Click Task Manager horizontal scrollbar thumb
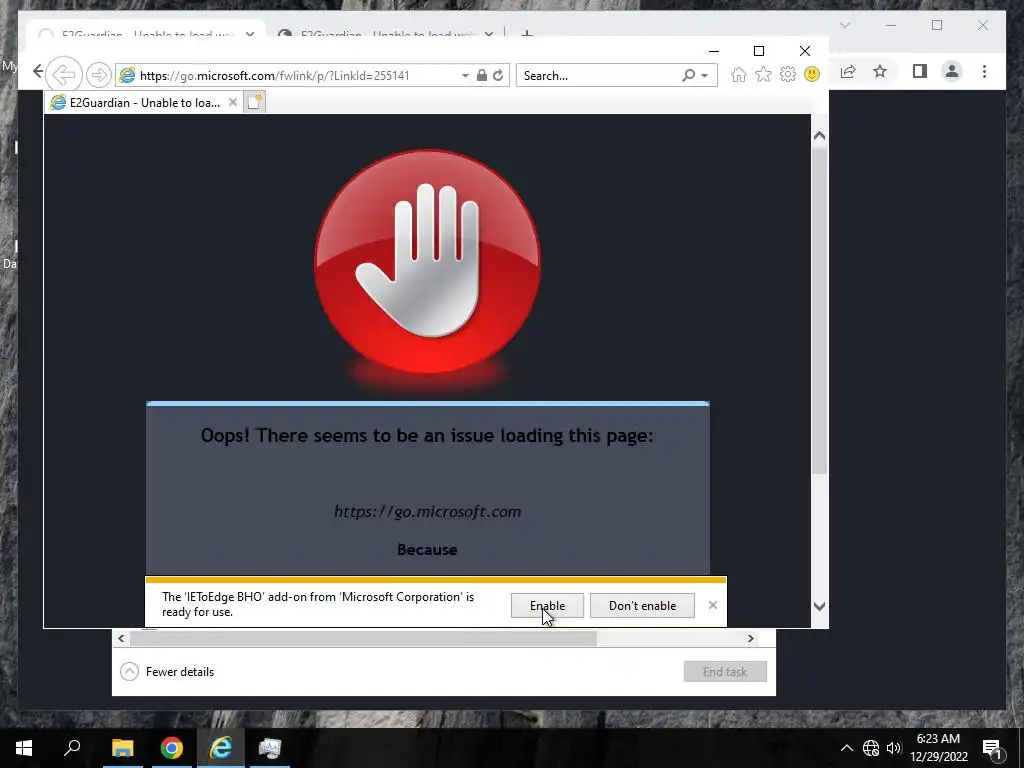This screenshot has height=768, width=1024. coord(363,638)
